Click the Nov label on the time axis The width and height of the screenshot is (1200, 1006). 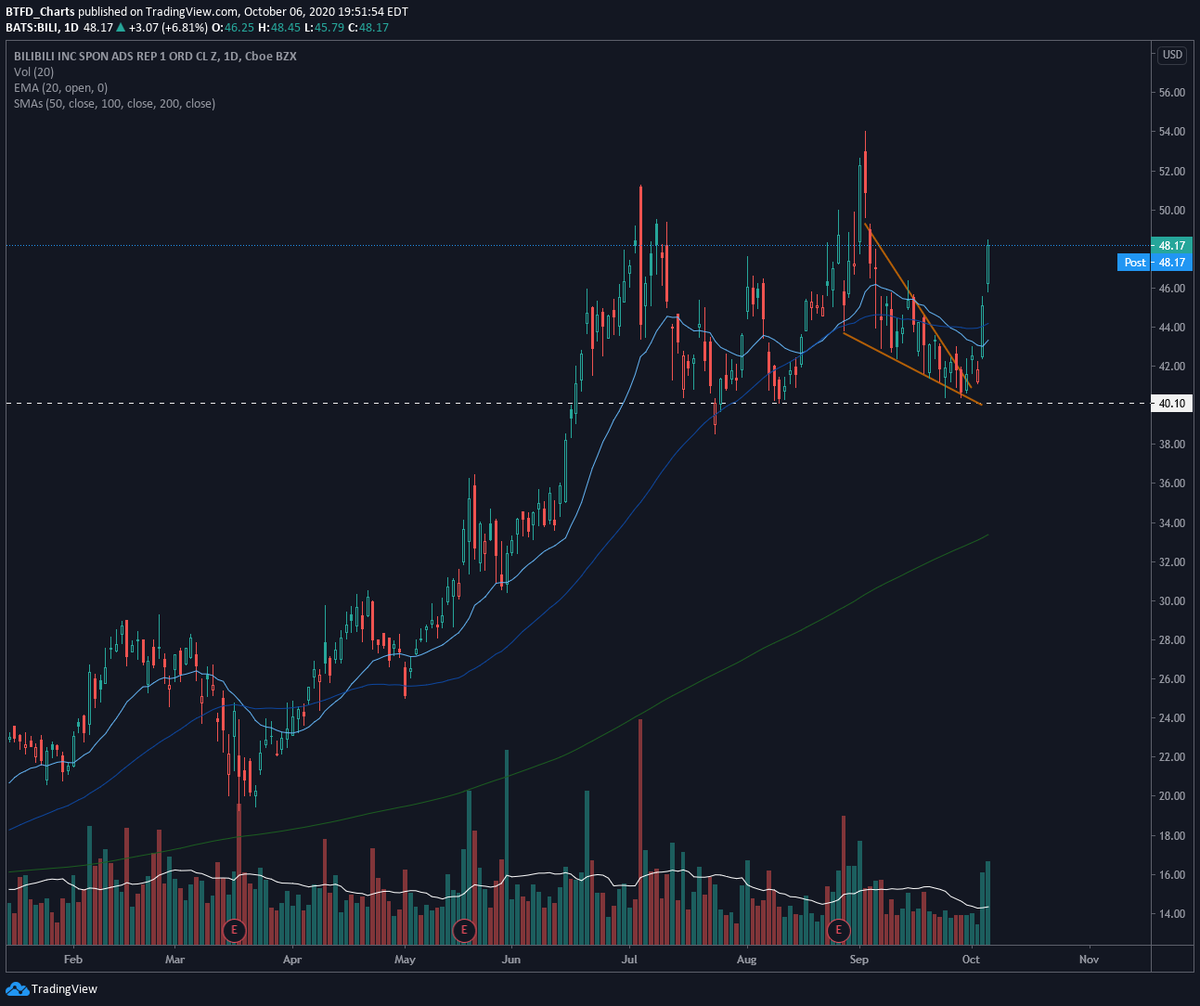click(x=1089, y=960)
